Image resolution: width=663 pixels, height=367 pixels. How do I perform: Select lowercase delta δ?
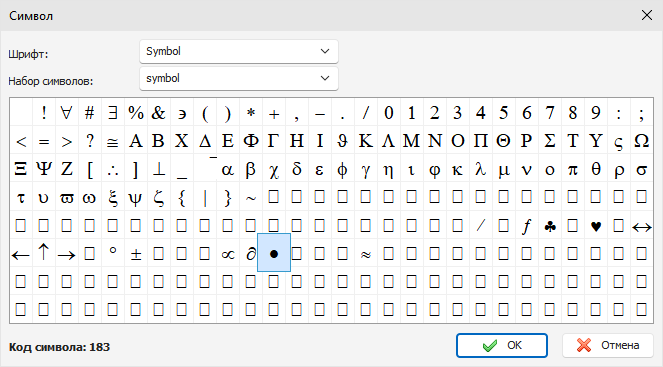(297, 169)
